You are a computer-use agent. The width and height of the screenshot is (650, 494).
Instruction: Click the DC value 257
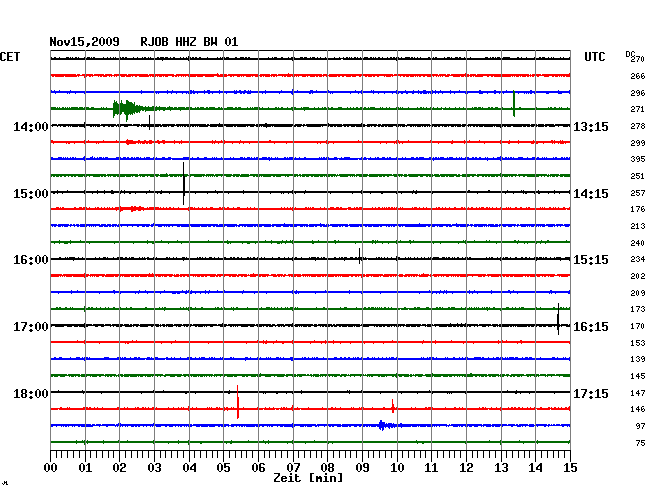[x=638, y=193]
